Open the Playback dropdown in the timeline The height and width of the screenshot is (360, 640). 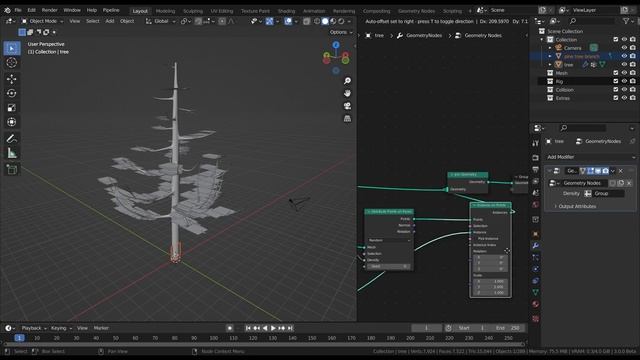click(34, 328)
